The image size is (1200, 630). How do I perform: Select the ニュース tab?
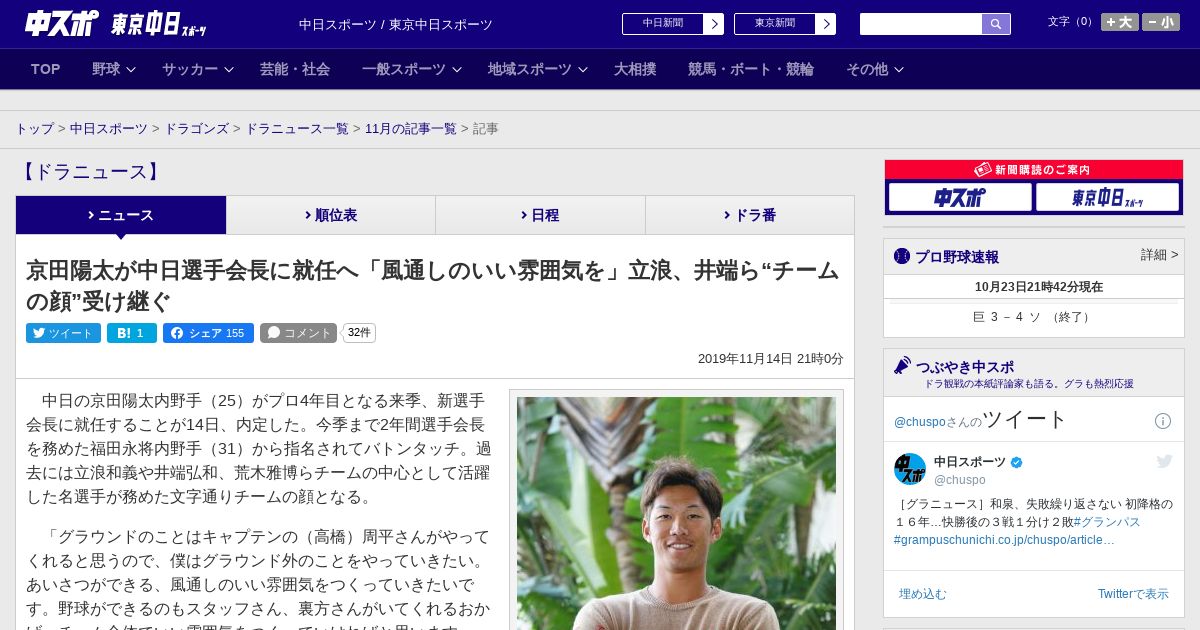tap(121, 215)
